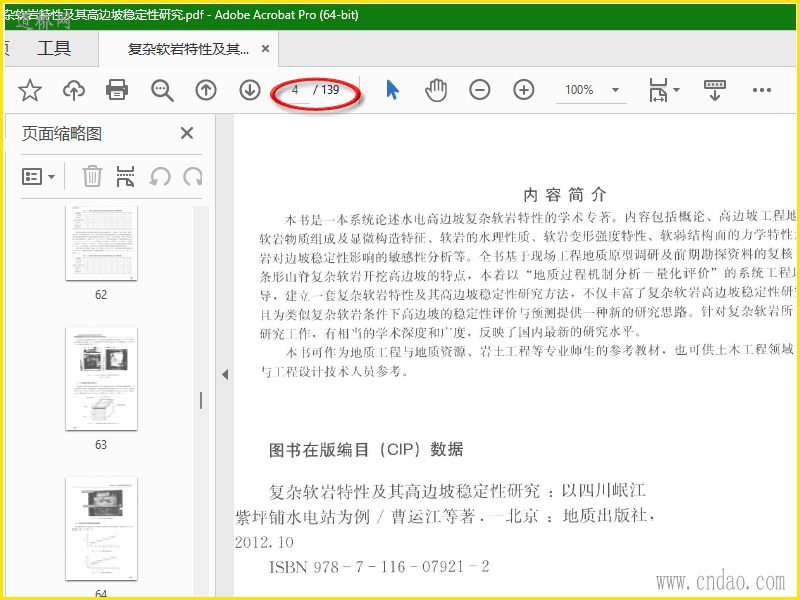Click the page layout icon in thumbnails toolbar
The width and height of the screenshot is (800, 600).
[x=126, y=177]
